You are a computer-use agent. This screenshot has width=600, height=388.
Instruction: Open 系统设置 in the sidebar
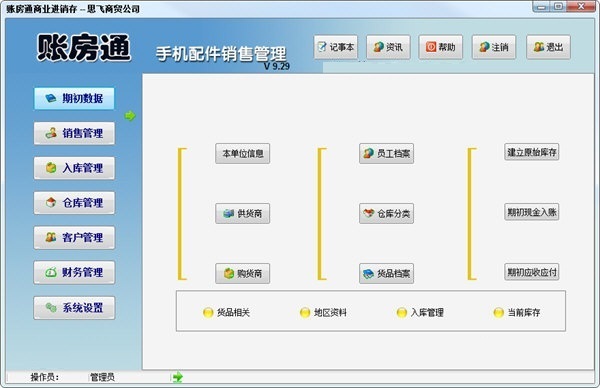coord(74,308)
